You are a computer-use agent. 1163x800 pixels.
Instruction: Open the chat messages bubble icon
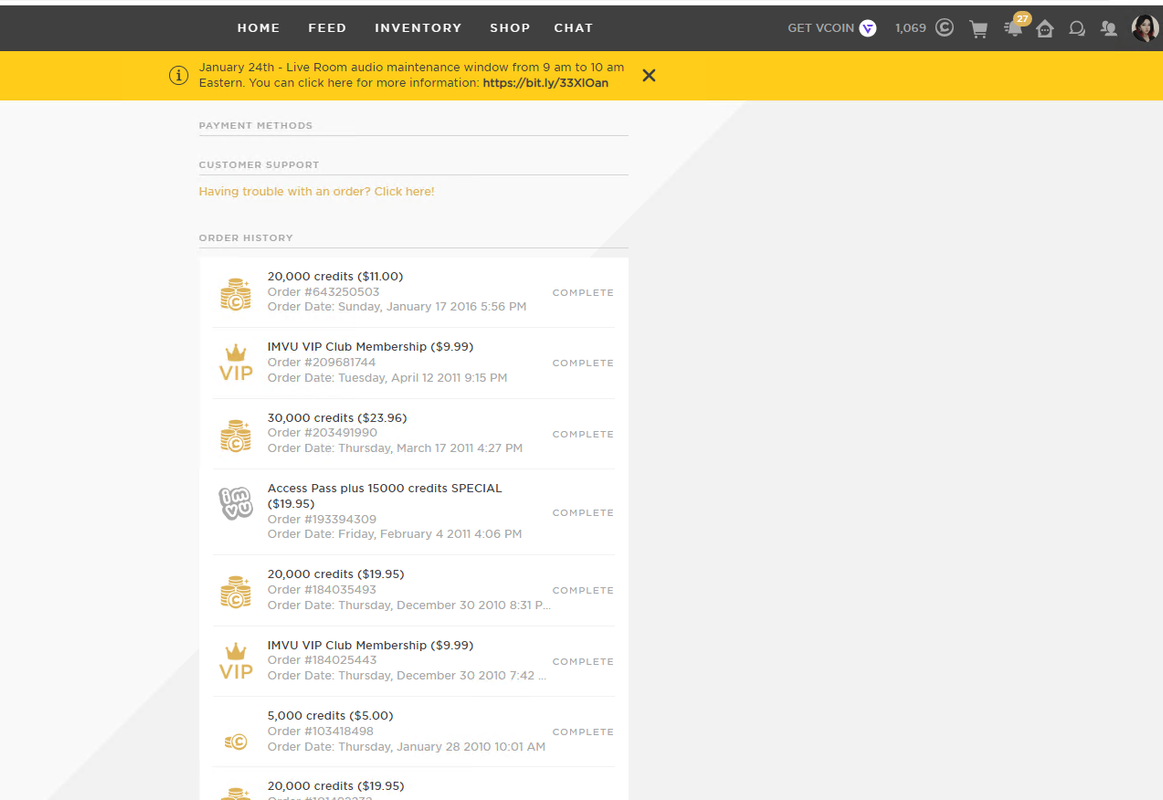1077,29
